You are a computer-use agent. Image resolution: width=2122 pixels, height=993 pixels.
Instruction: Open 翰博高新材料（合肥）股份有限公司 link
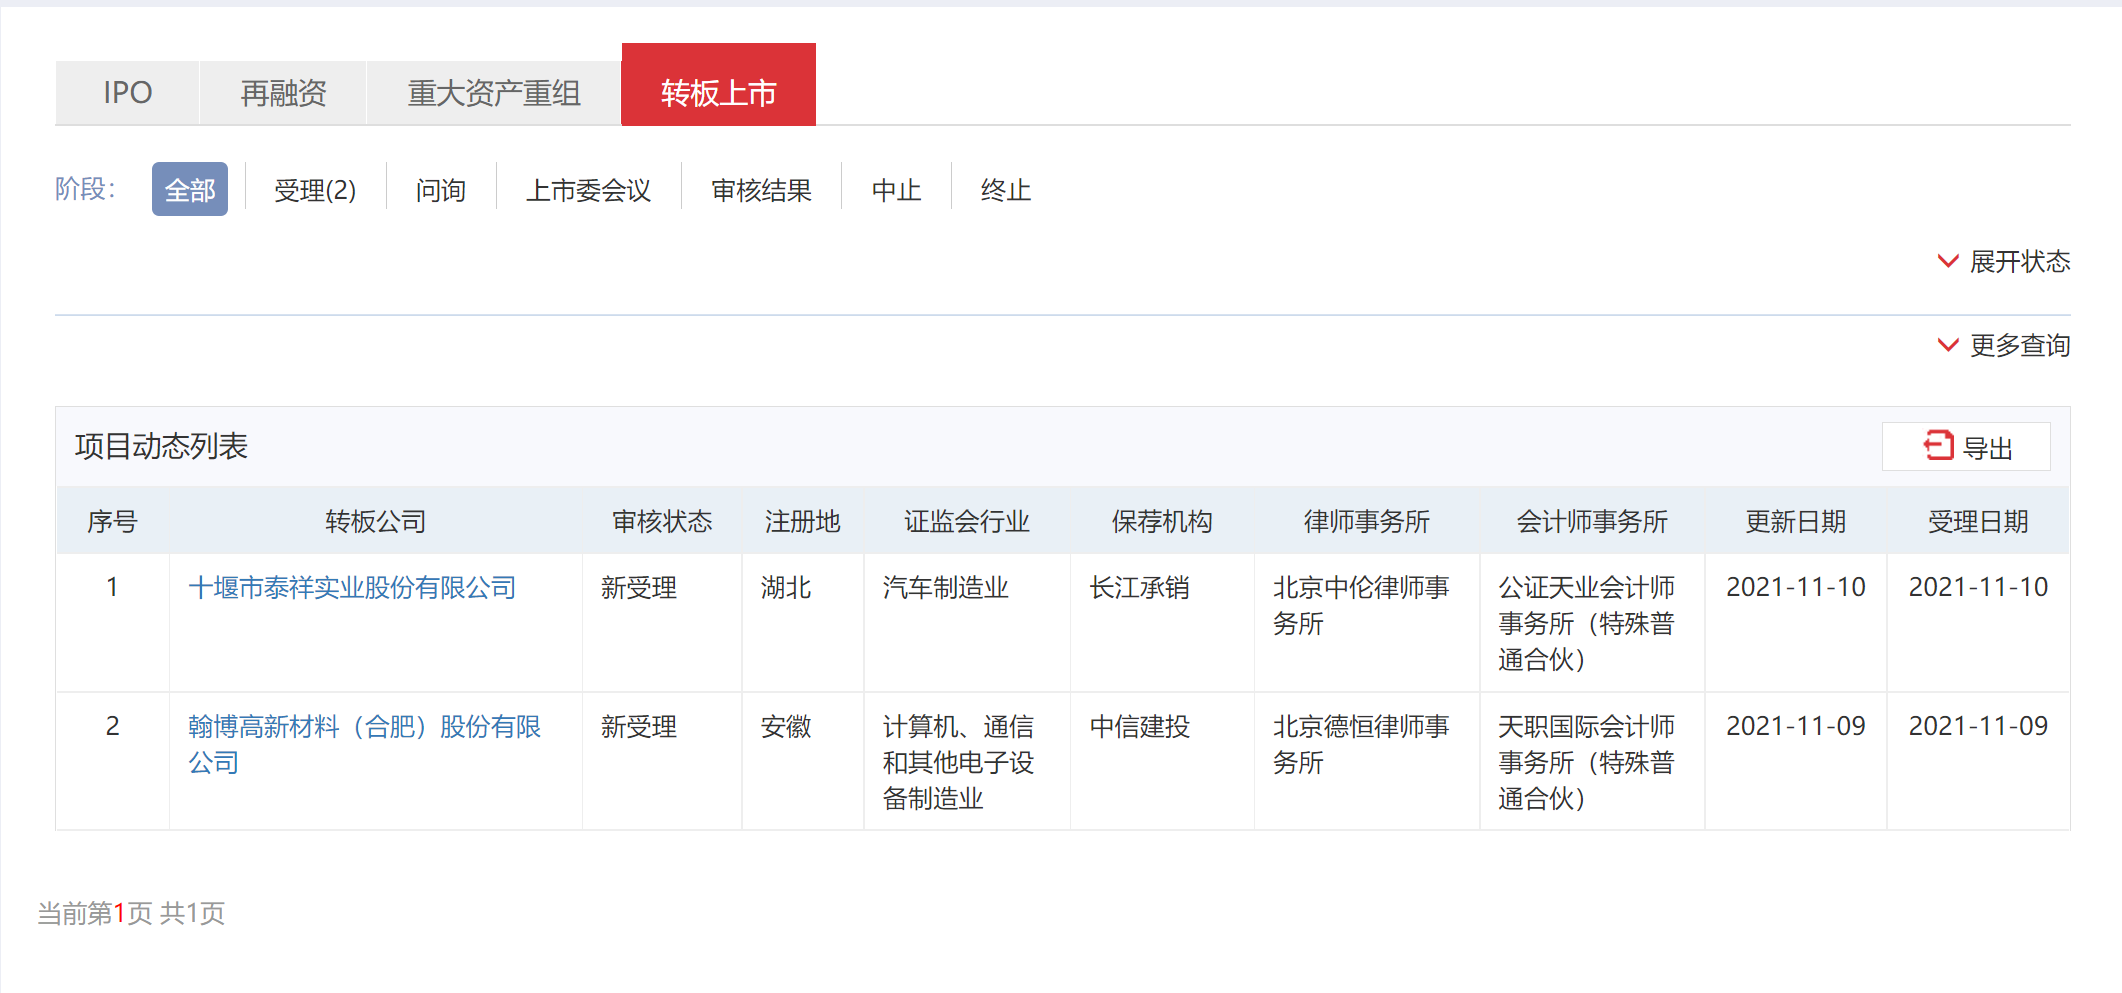(x=364, y=727)
